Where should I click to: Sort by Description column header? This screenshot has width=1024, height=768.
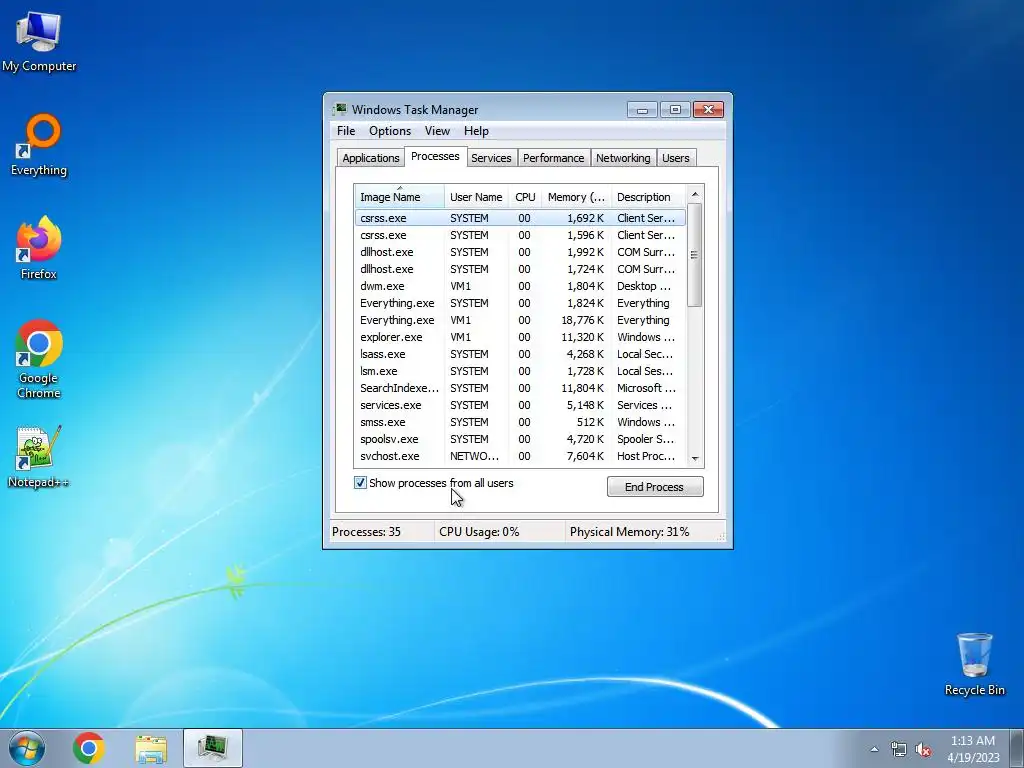[648, 197]
